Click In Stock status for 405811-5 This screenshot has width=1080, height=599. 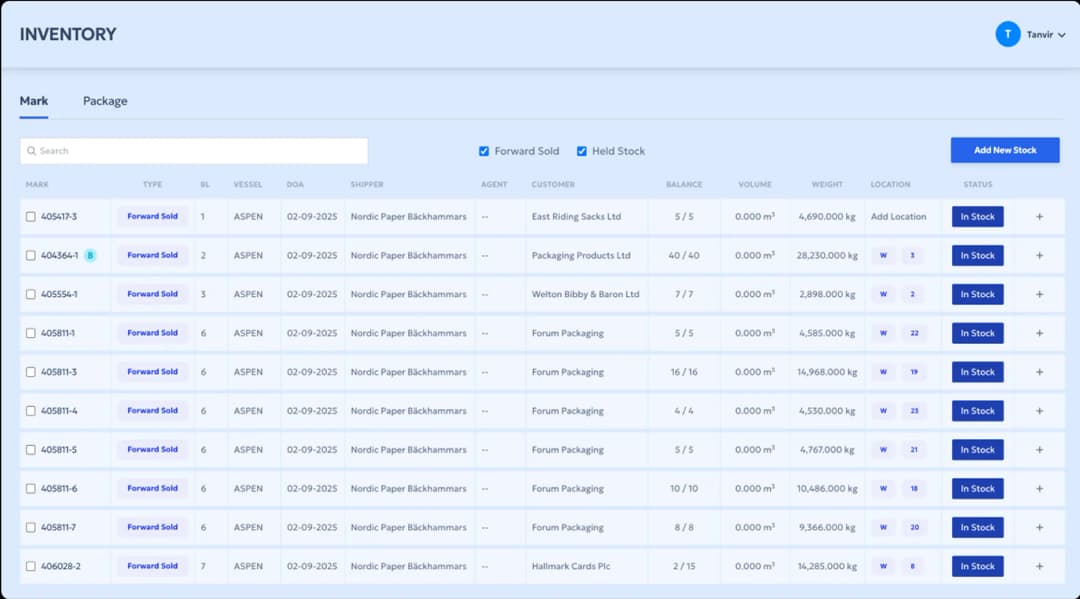point(977,450)
